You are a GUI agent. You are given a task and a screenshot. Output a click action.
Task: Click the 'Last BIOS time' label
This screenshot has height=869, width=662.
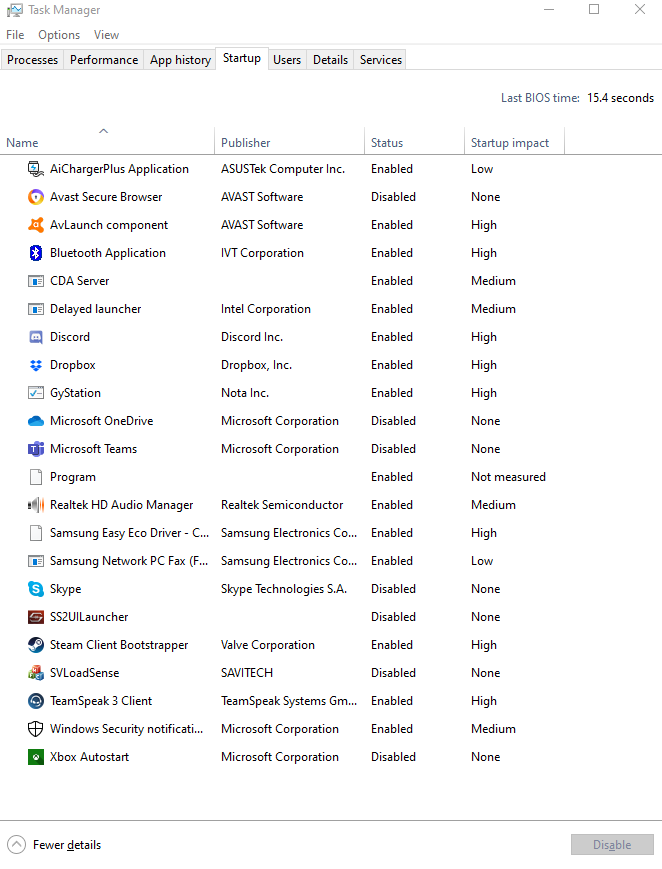pyautogui.click(x=540, y=98)
